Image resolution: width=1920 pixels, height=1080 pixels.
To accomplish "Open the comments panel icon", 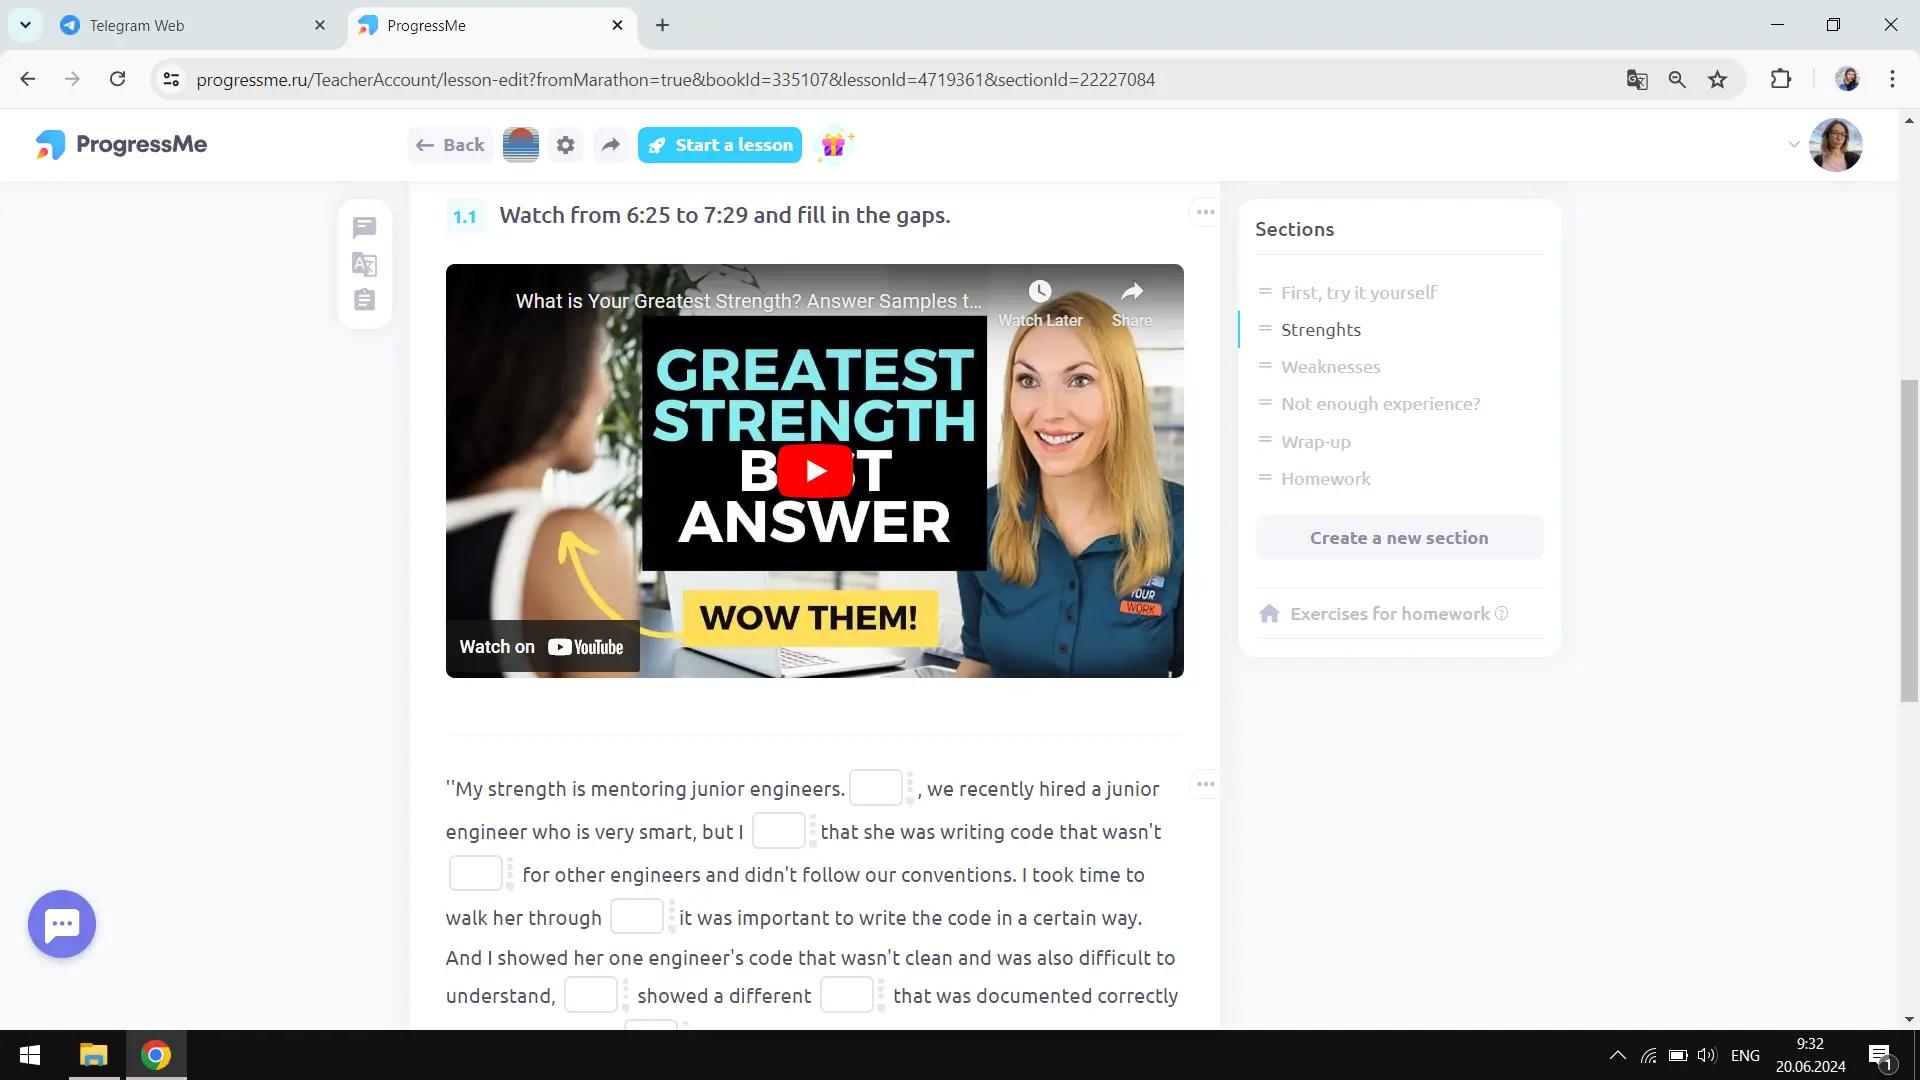I will pyautogui.click(x=364, y=227).
